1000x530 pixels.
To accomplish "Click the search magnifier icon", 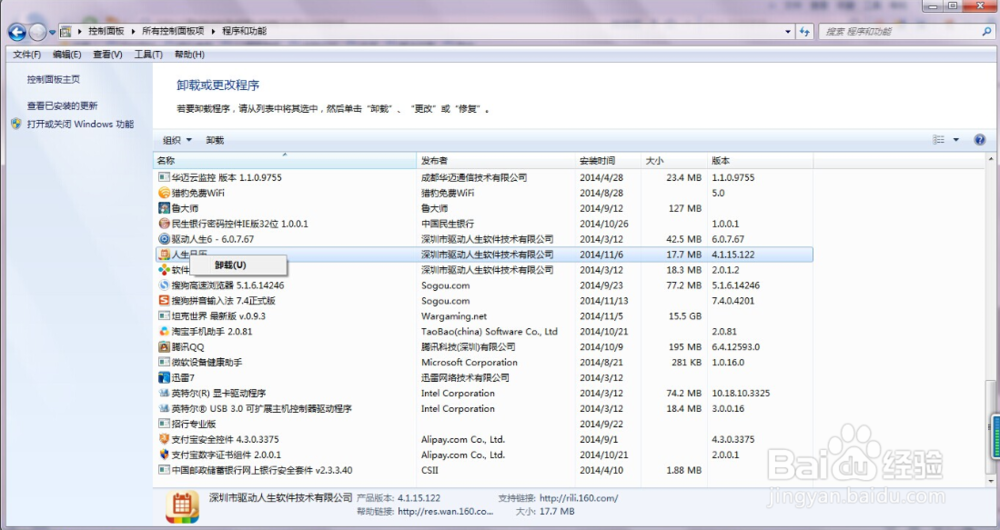I will (x=987, y=31).
